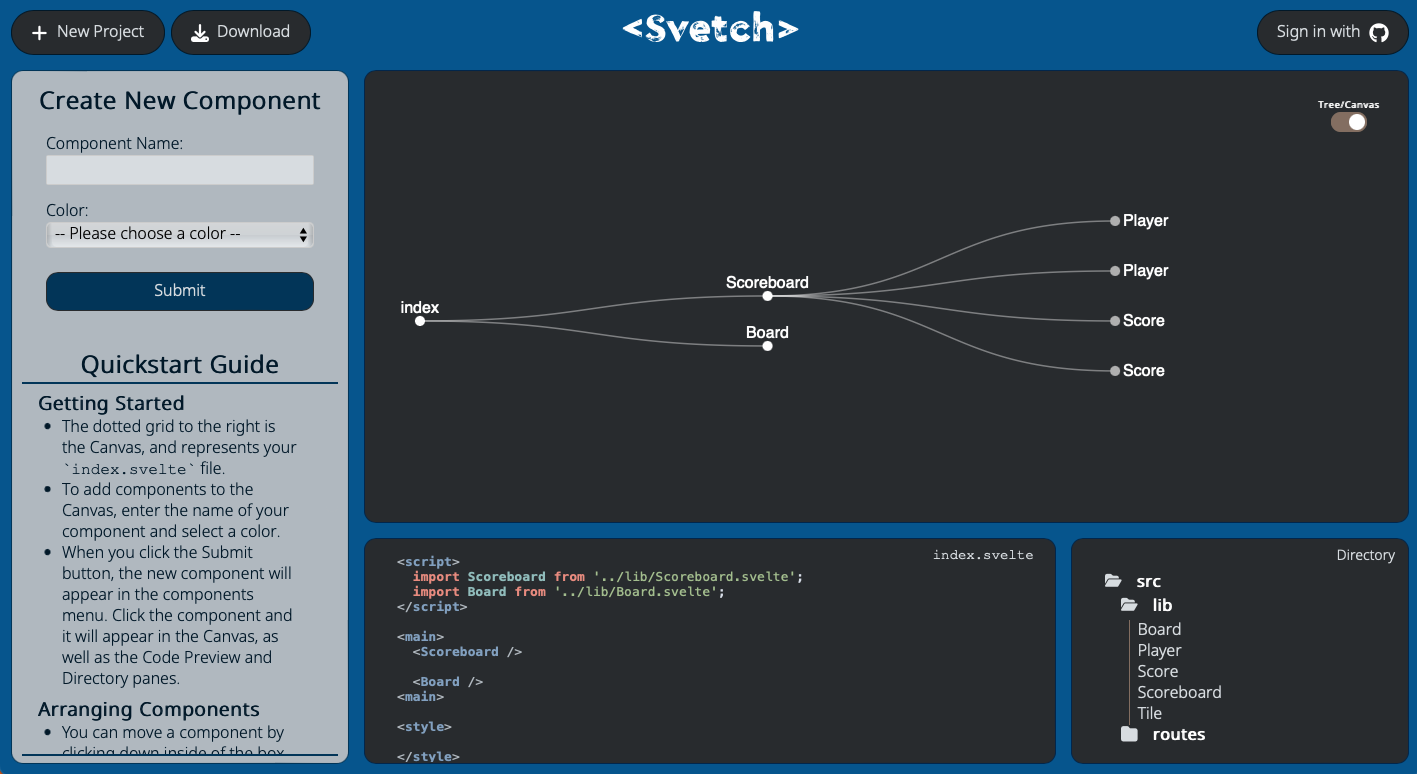
Task: Click the Scoreboard tree node
Action: pos(767,296)
